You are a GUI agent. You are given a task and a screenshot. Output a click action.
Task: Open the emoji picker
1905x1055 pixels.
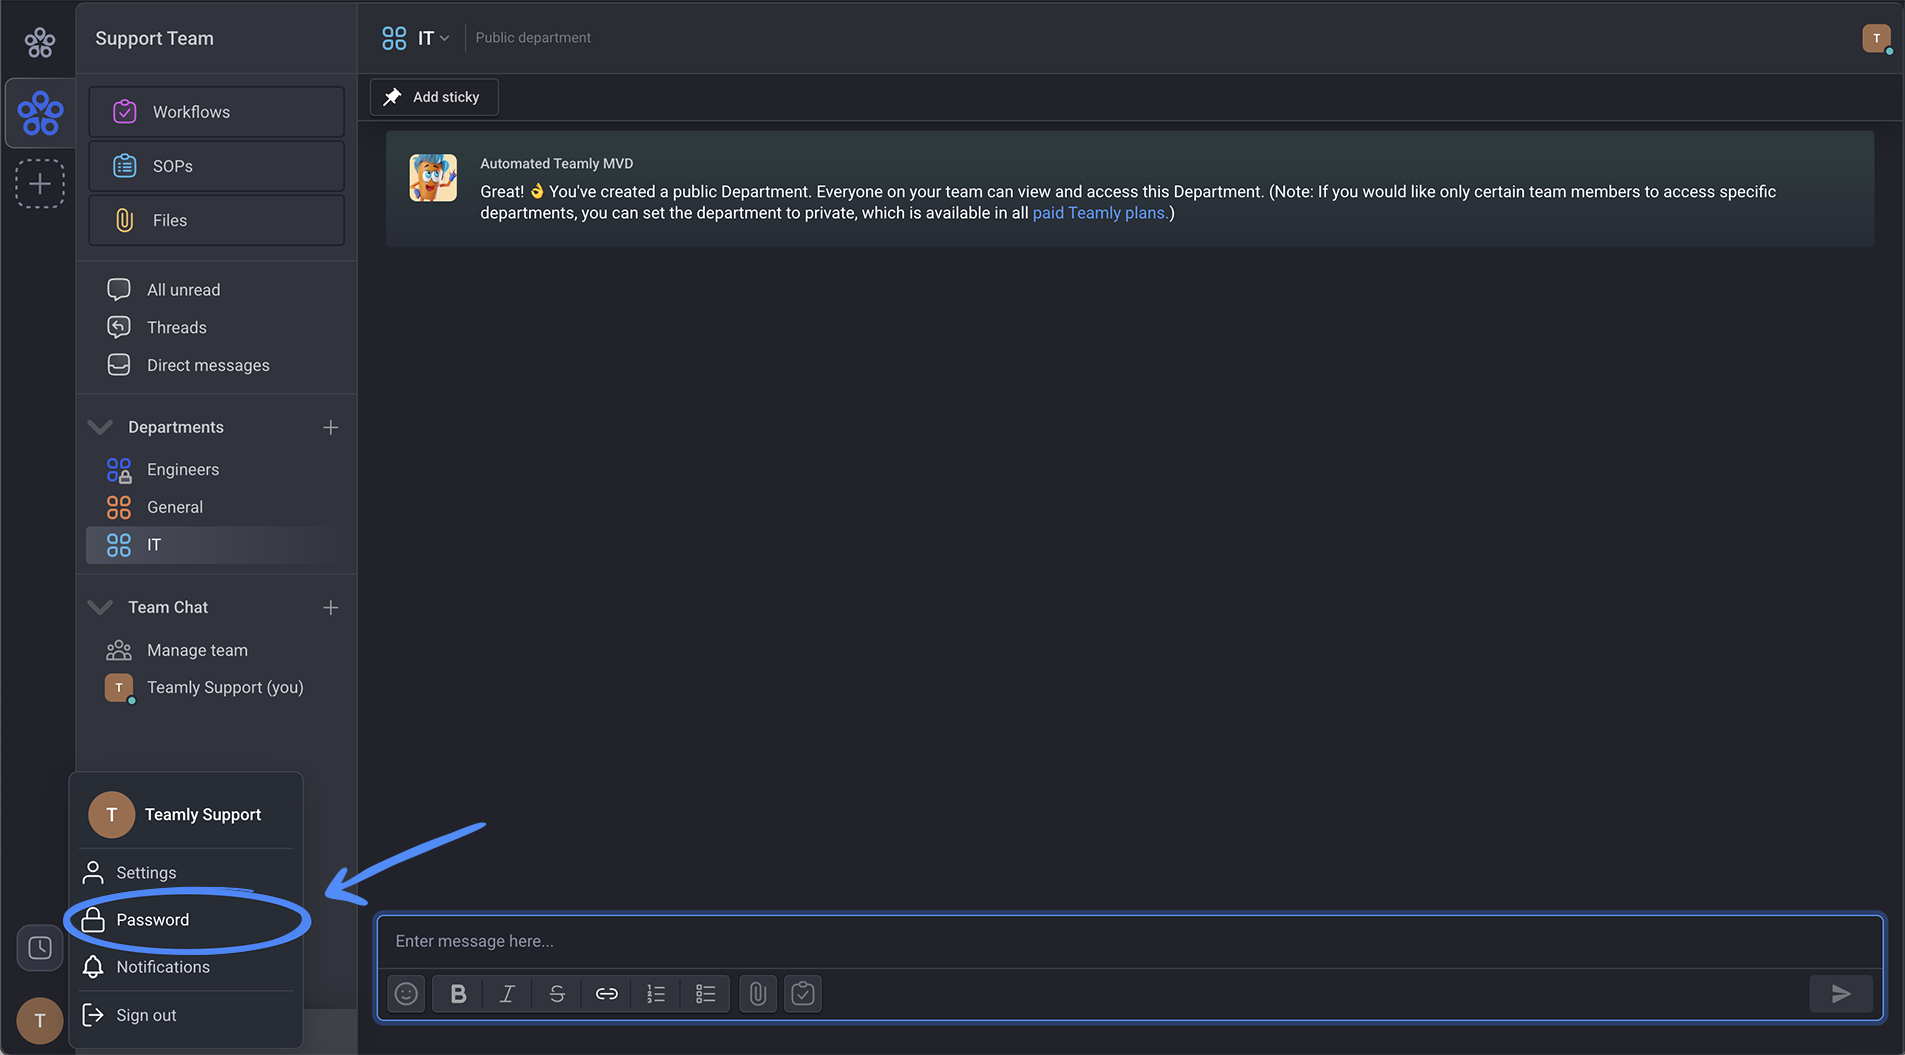(x=406, y=994)
